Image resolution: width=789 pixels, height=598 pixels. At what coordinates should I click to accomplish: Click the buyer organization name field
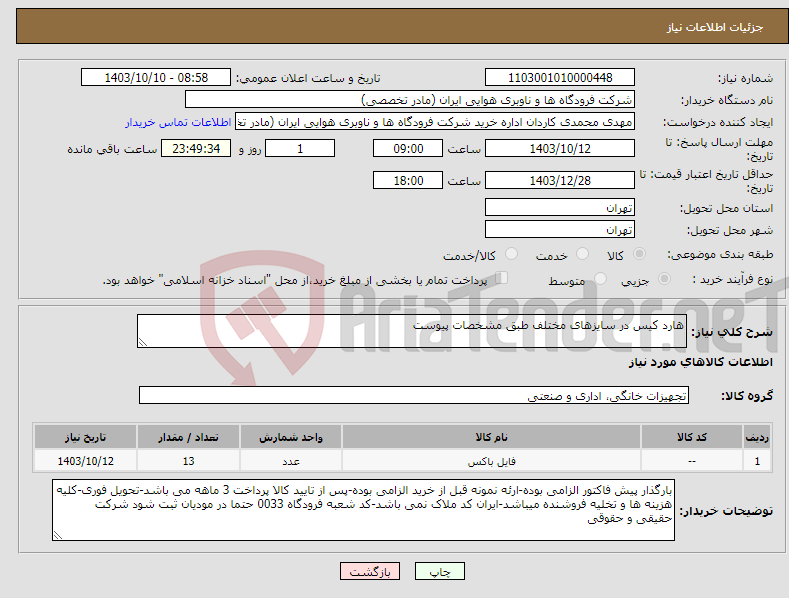click(410, 100)
